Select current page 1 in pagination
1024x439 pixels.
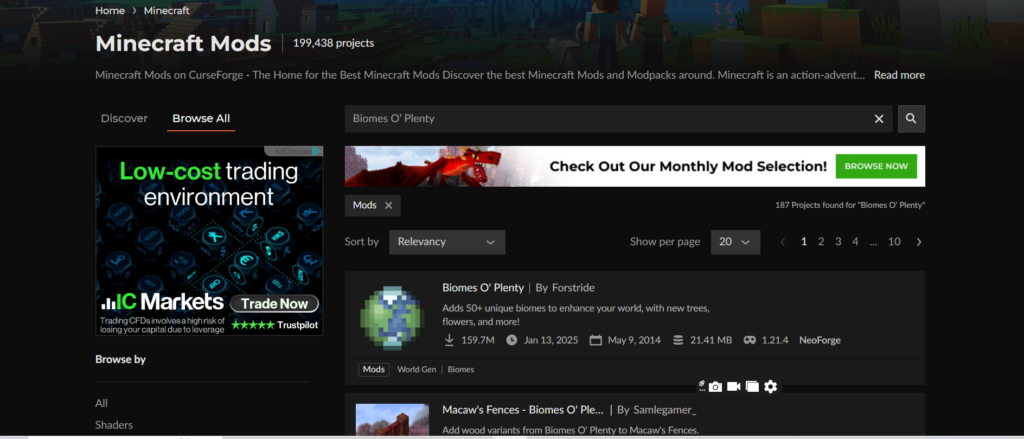coord(804,242)
